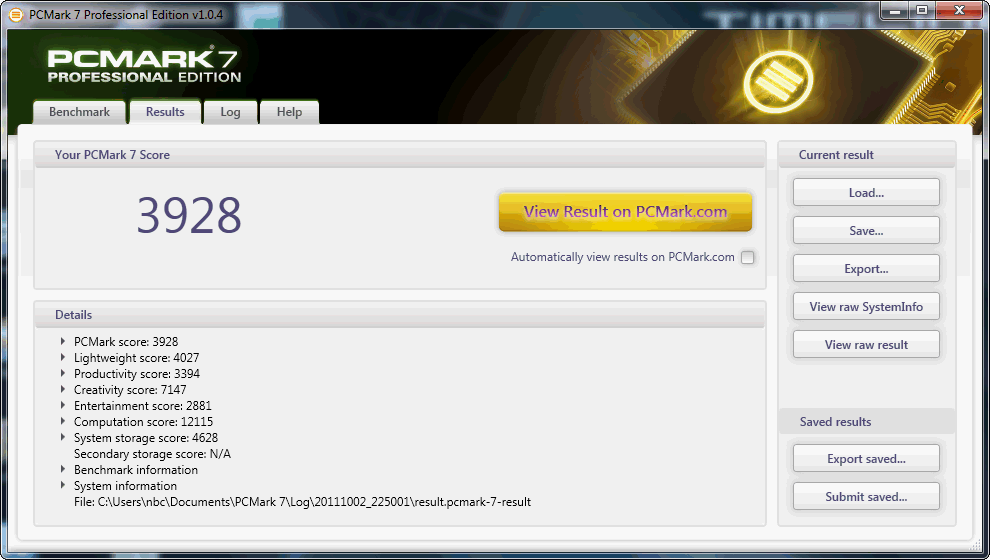Open the Results tab

click(x=165, y=112)
